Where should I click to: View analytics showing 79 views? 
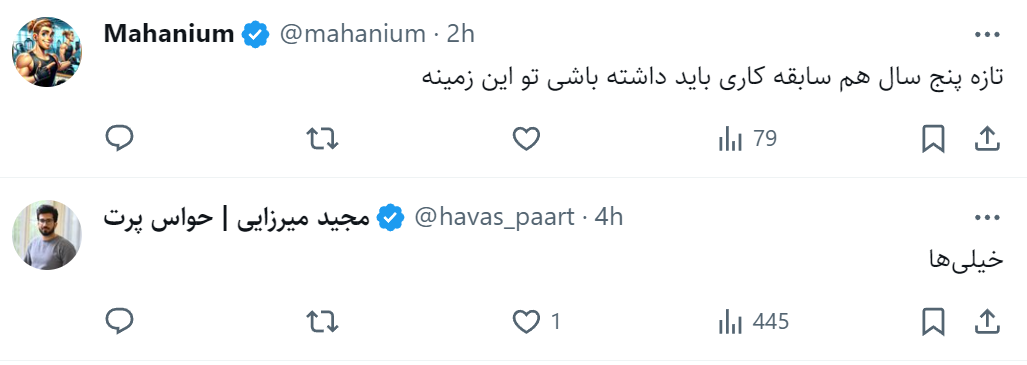pos(747,139)
